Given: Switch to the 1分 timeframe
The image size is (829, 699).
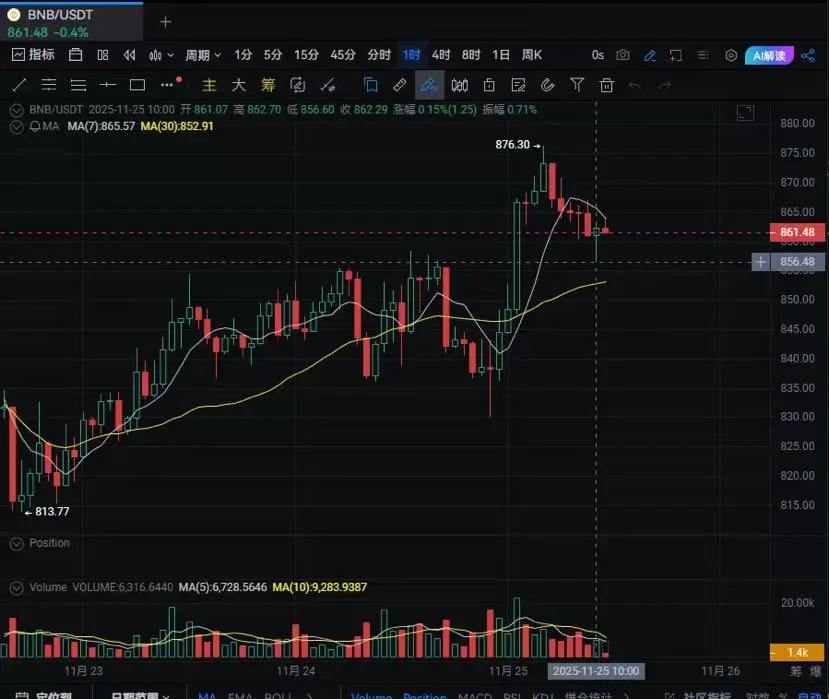Looking at the screenshot, I should click(243, 55).
